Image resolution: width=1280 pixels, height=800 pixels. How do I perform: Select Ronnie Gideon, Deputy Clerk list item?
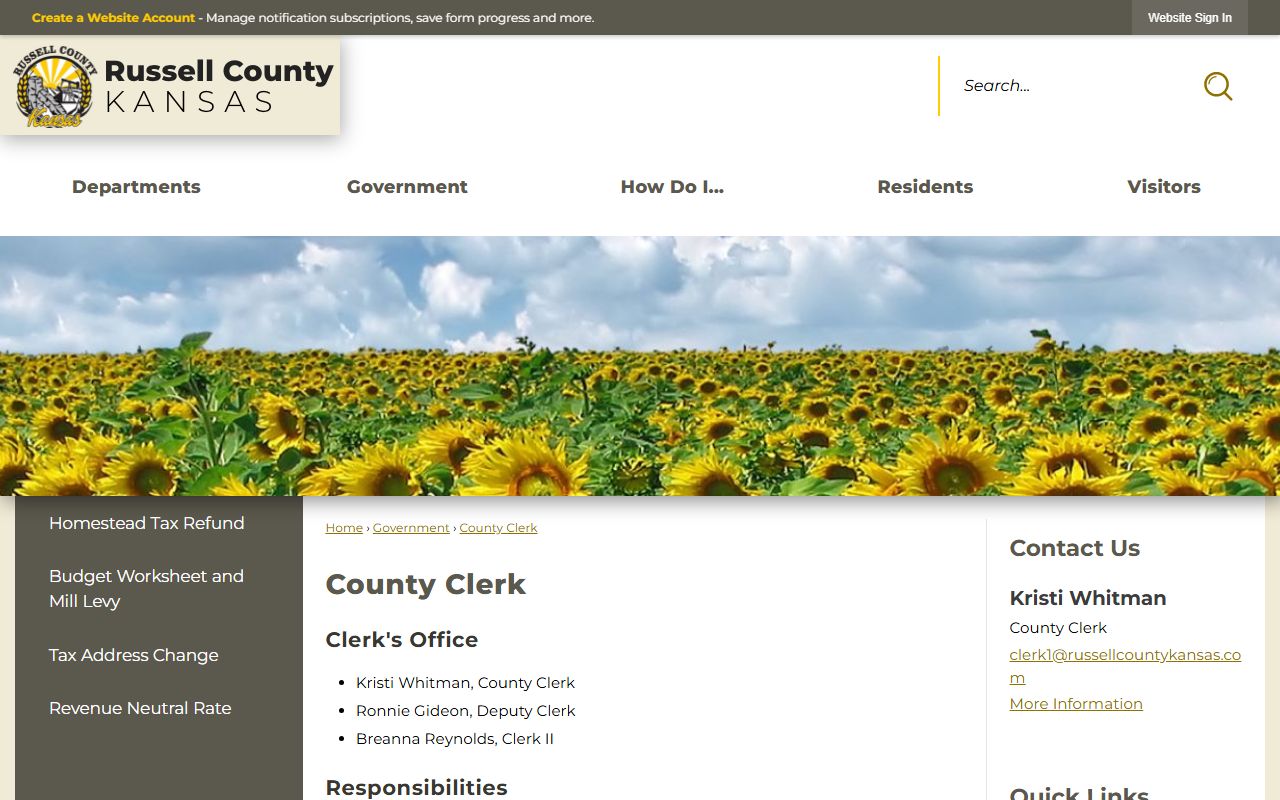[x=466, y=711]
